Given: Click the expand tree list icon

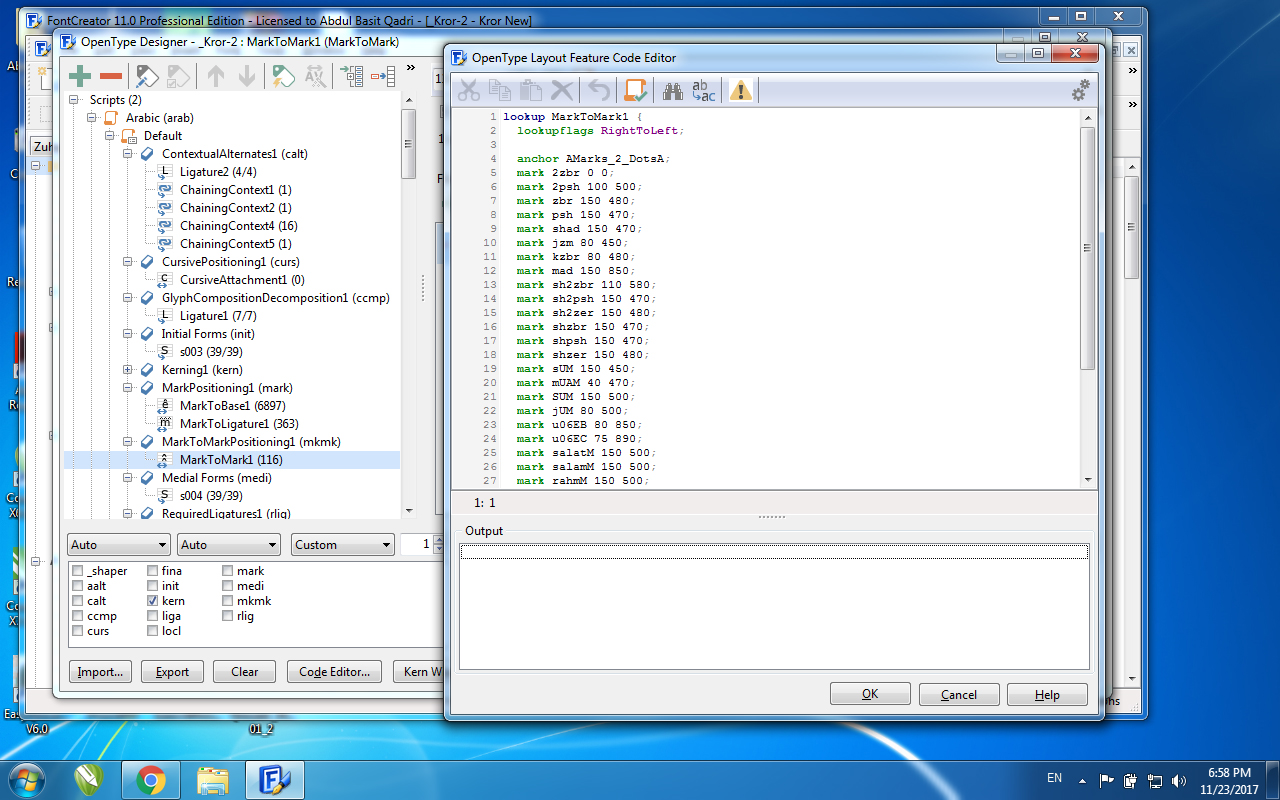Looking at the screenshot, I should click(352, 76).
